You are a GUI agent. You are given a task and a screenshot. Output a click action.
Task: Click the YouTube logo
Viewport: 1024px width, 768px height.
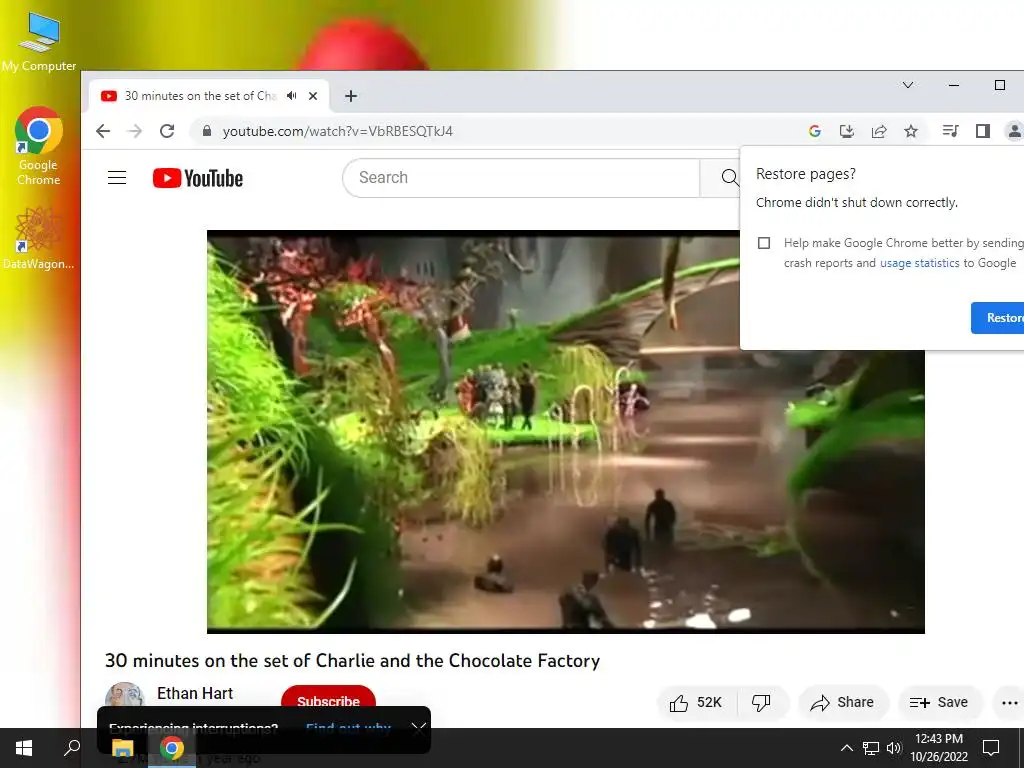point(198,178)
